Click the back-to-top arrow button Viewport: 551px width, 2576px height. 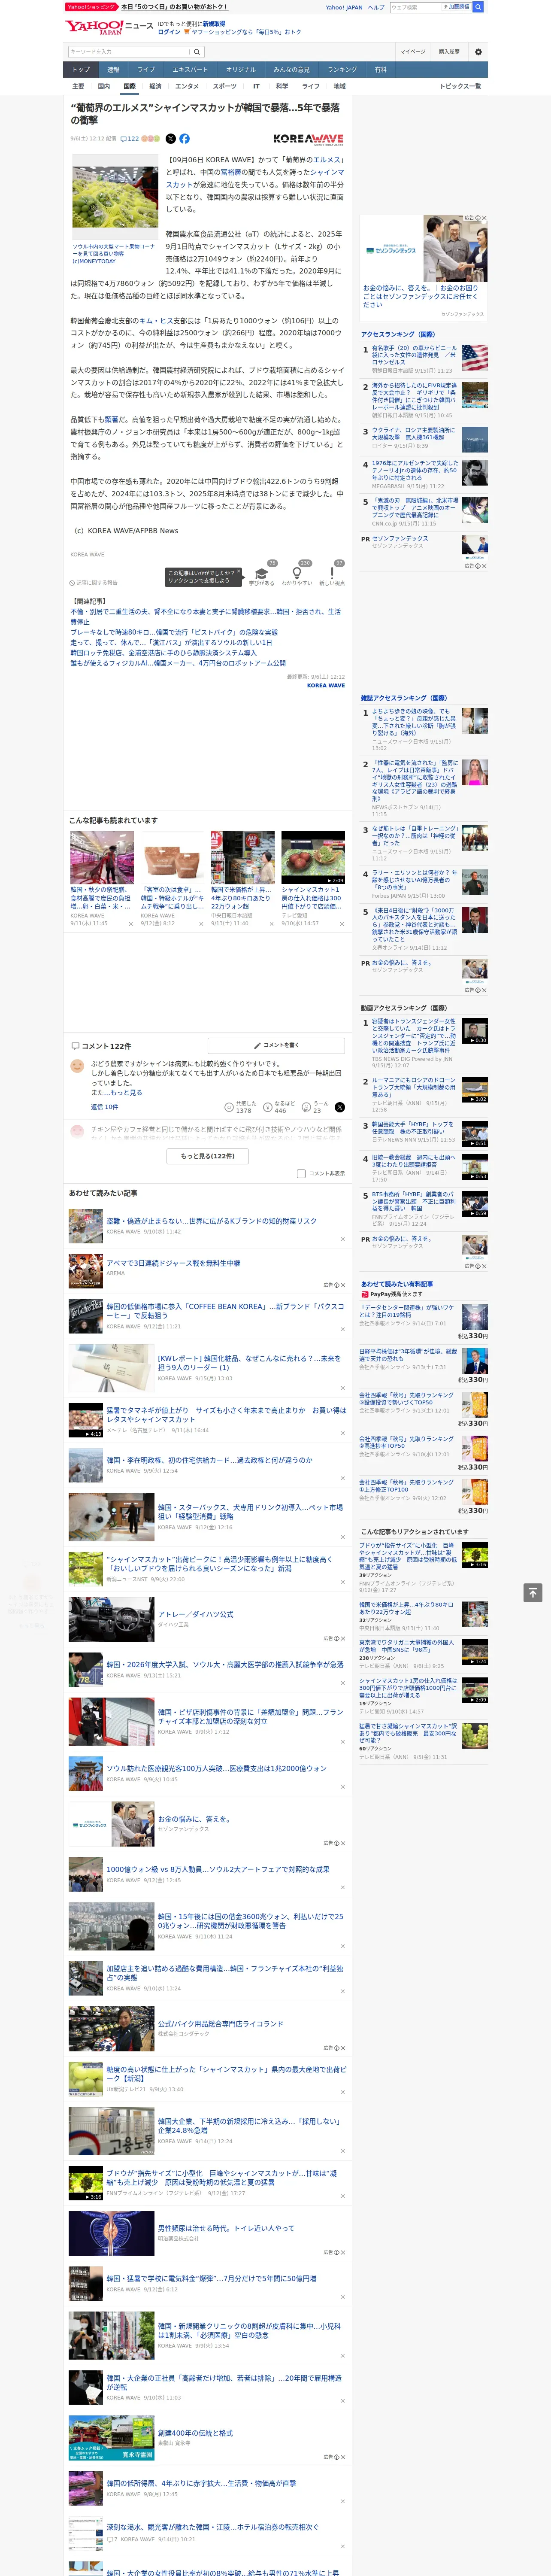pyautogui.click(x=533, y=1592)
